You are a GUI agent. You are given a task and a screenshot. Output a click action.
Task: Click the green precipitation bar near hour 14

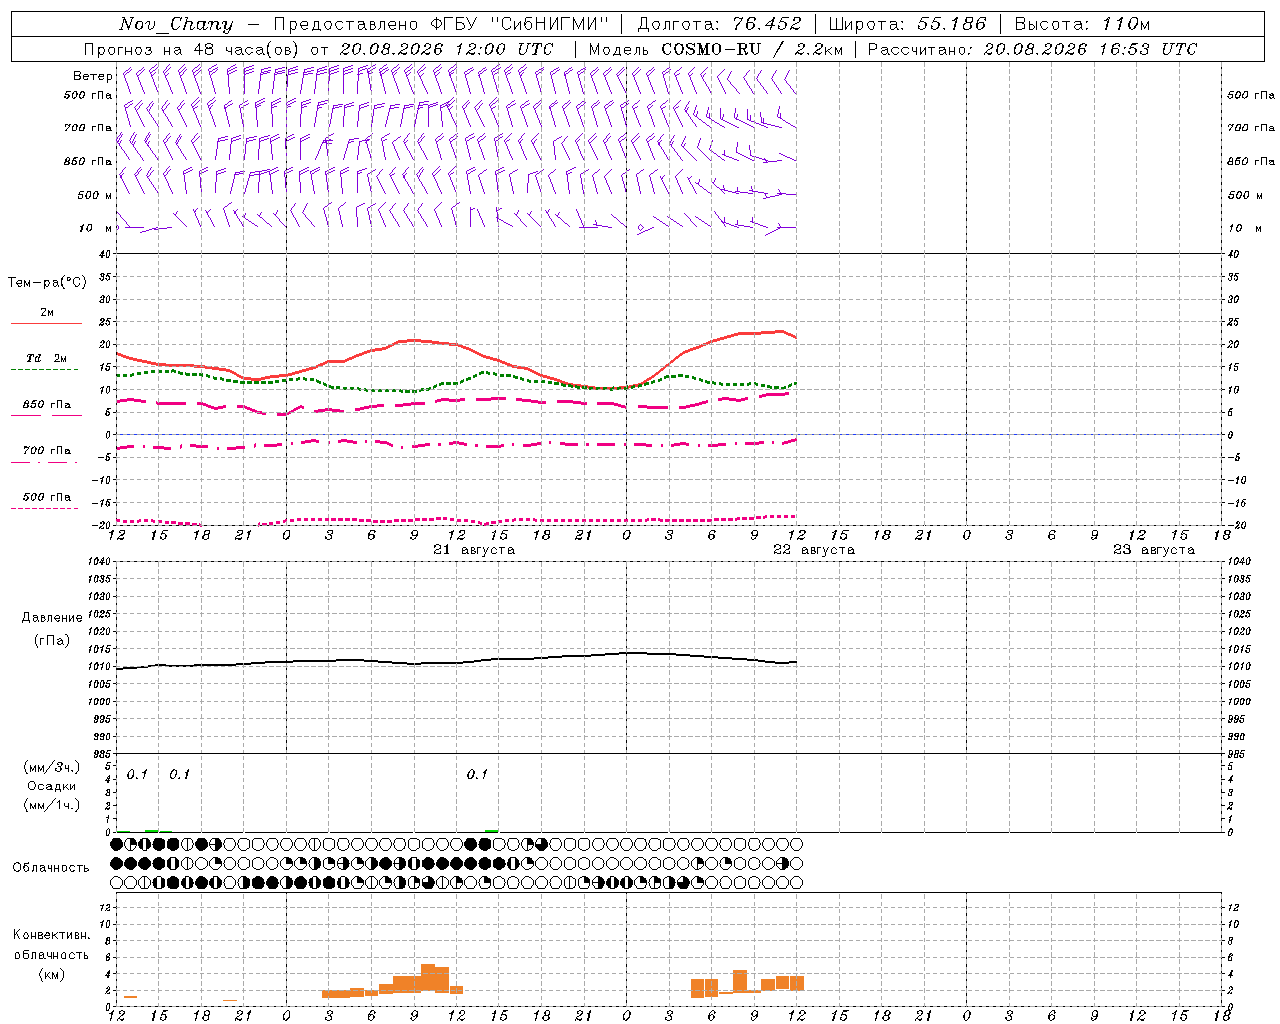click(x=491, y=830)
